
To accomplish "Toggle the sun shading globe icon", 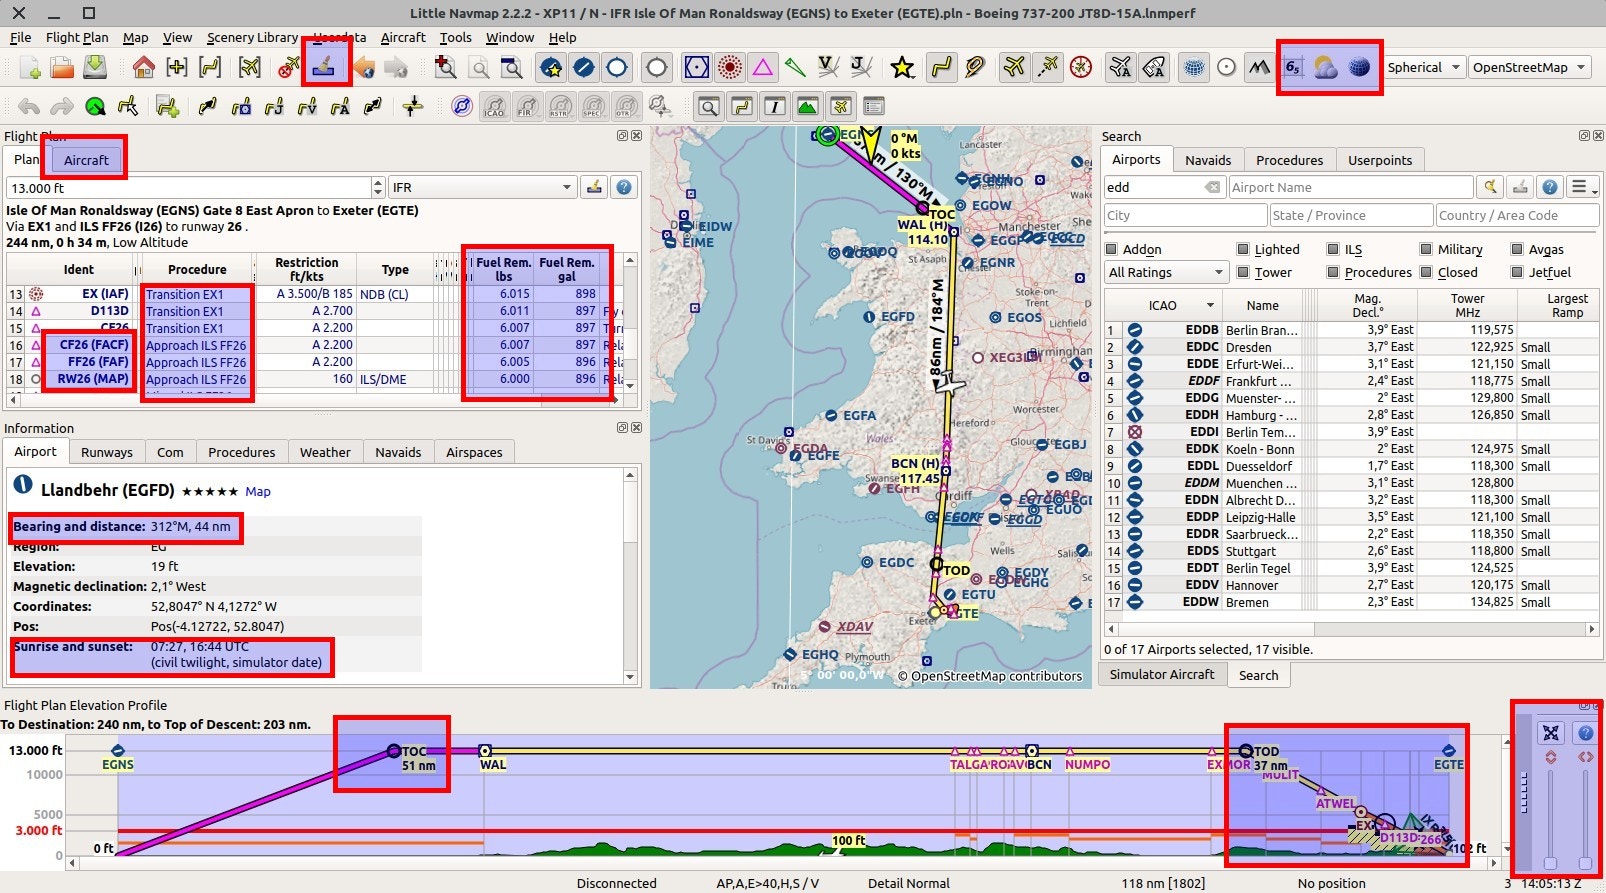I will tap(1359, 68).
